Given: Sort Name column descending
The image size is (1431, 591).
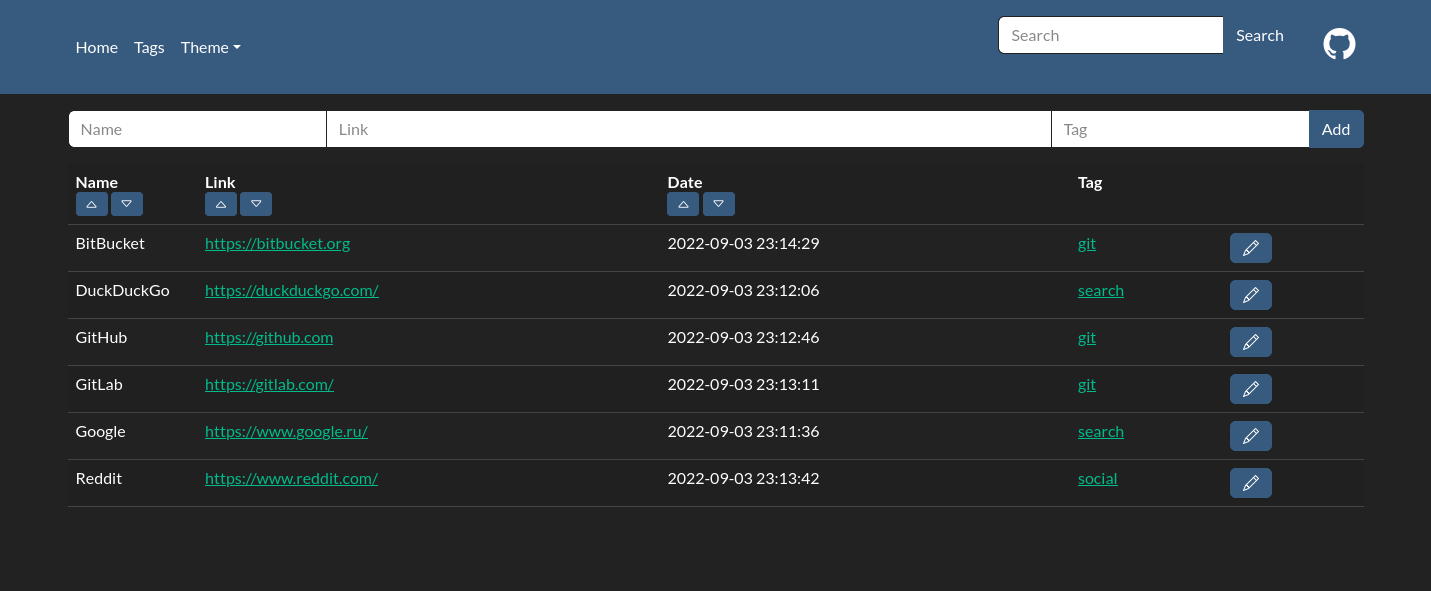Looking at the screenshot, I should (x=127, y=204).
